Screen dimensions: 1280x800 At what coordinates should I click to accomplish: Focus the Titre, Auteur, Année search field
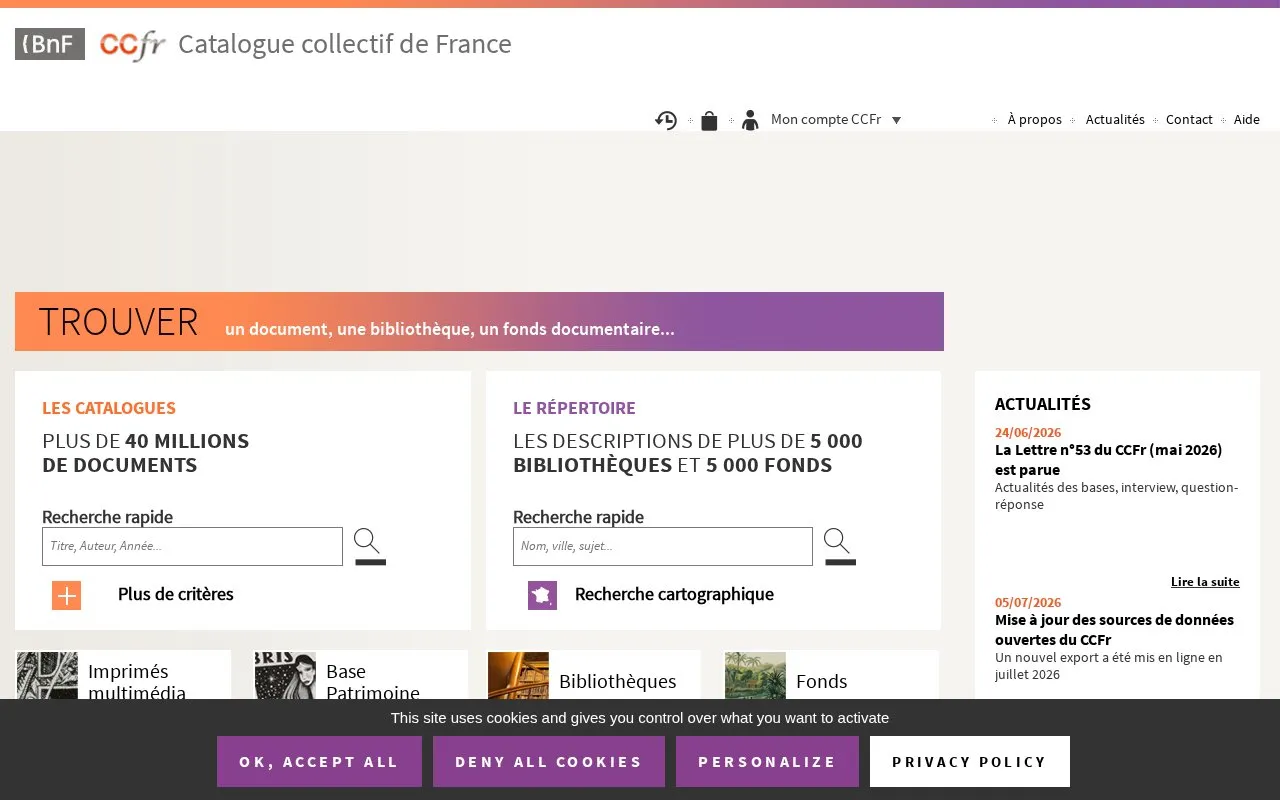(x=192, y=546)
